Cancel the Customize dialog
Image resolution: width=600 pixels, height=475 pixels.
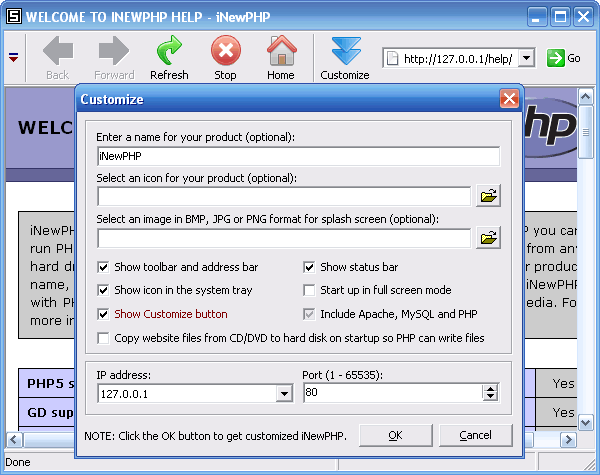tap(475, 435)
